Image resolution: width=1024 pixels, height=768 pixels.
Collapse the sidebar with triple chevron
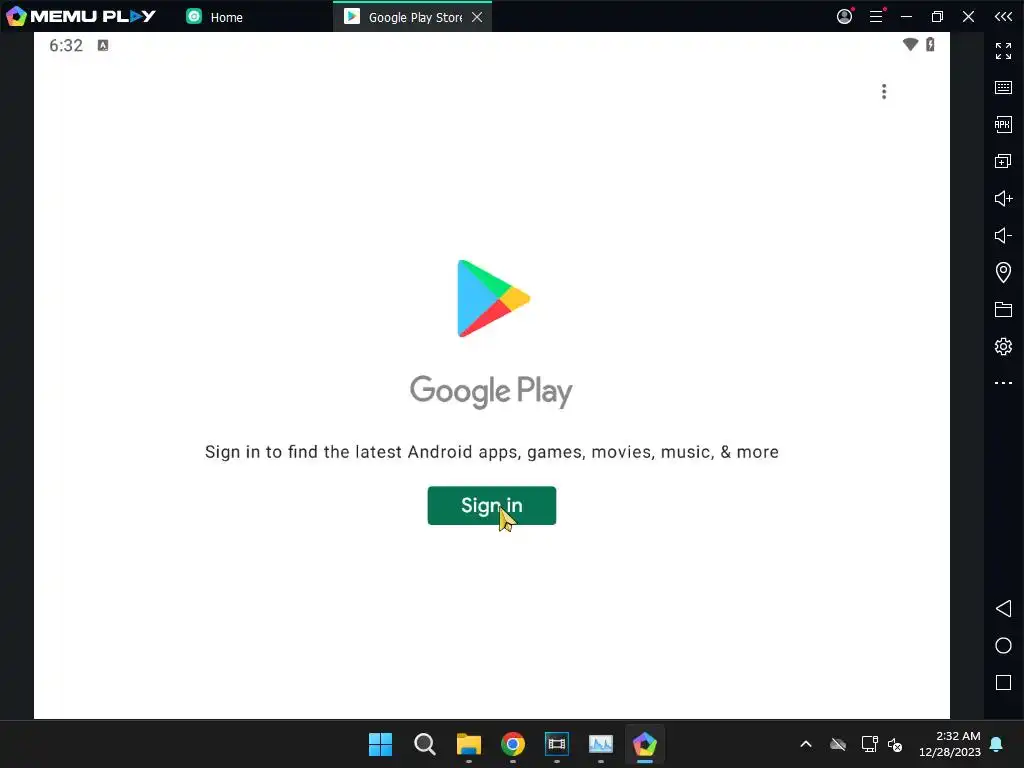click(x=1003, y=16)
